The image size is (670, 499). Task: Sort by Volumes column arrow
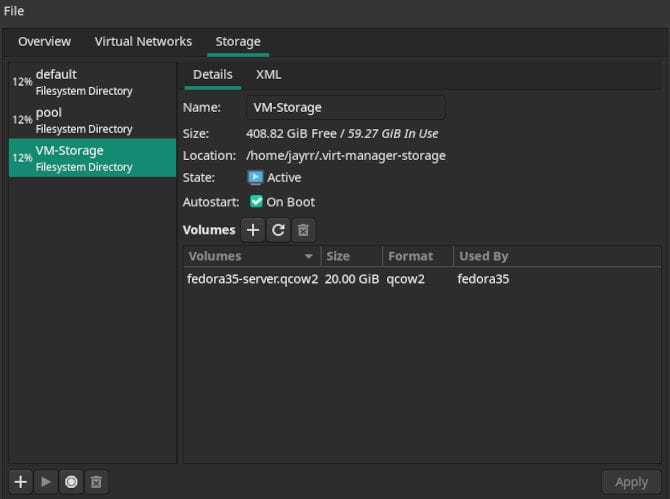pyautogui.click(x=309, y=256)
